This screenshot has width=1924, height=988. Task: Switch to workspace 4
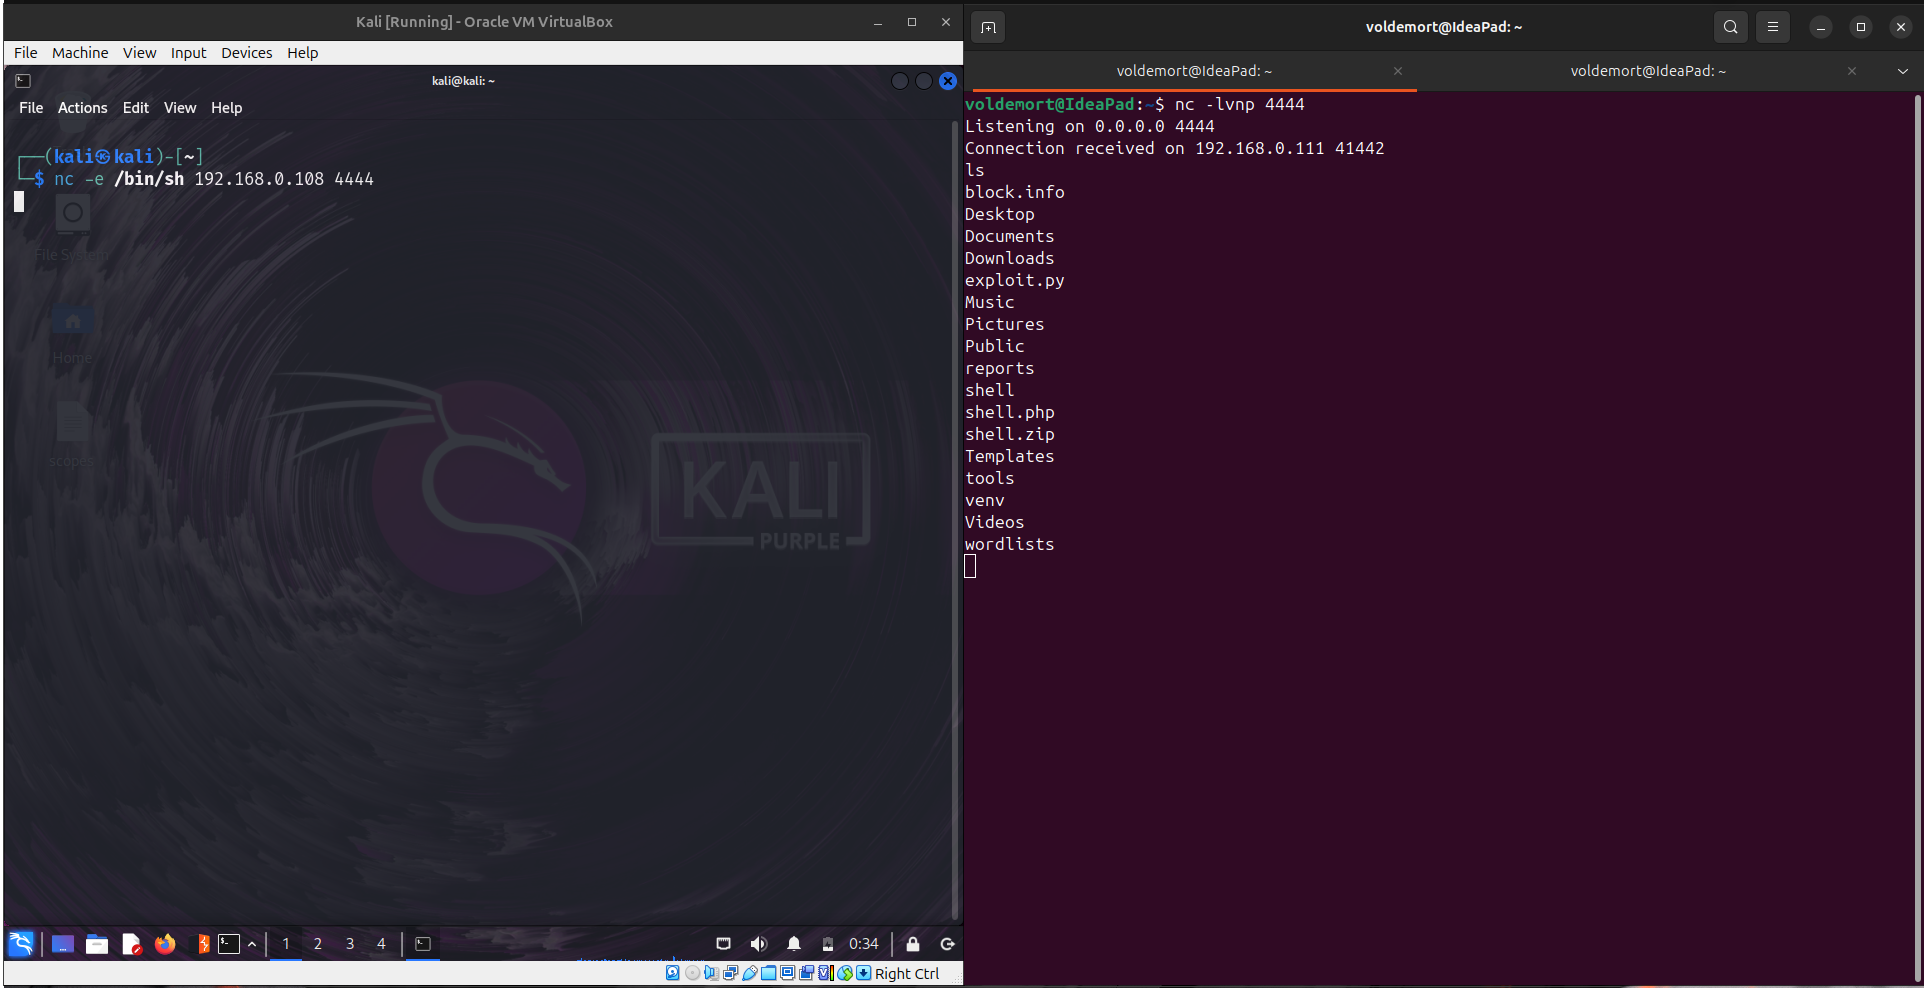[x=381, y=944]
